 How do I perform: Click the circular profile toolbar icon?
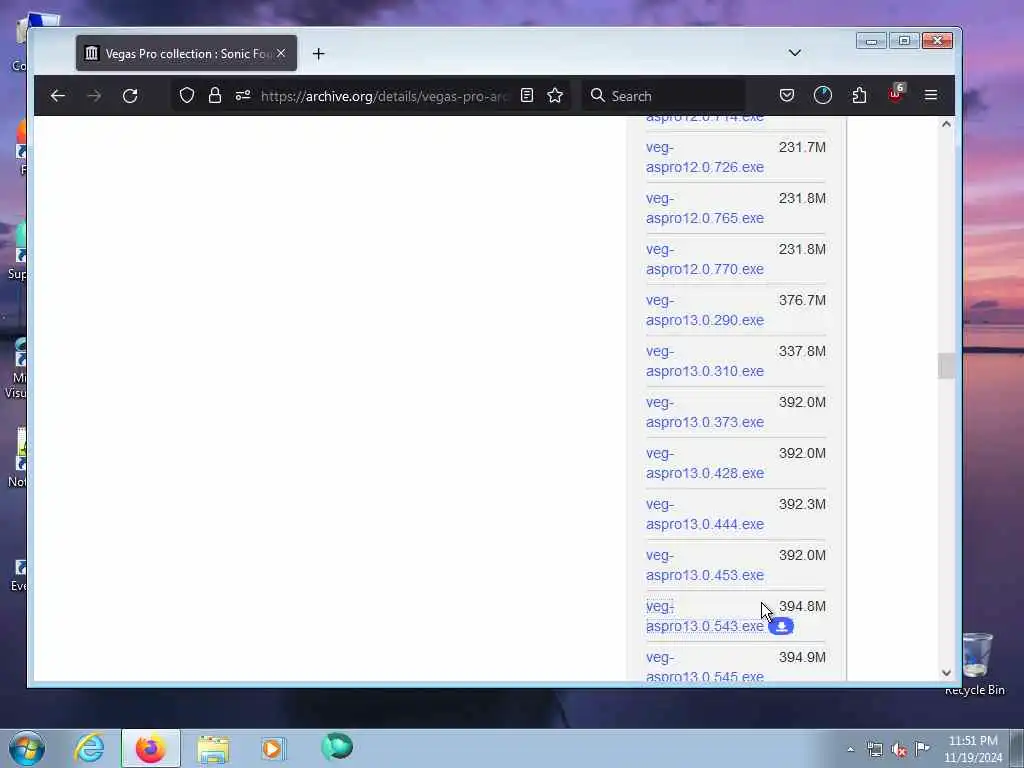tap(823, 95)
